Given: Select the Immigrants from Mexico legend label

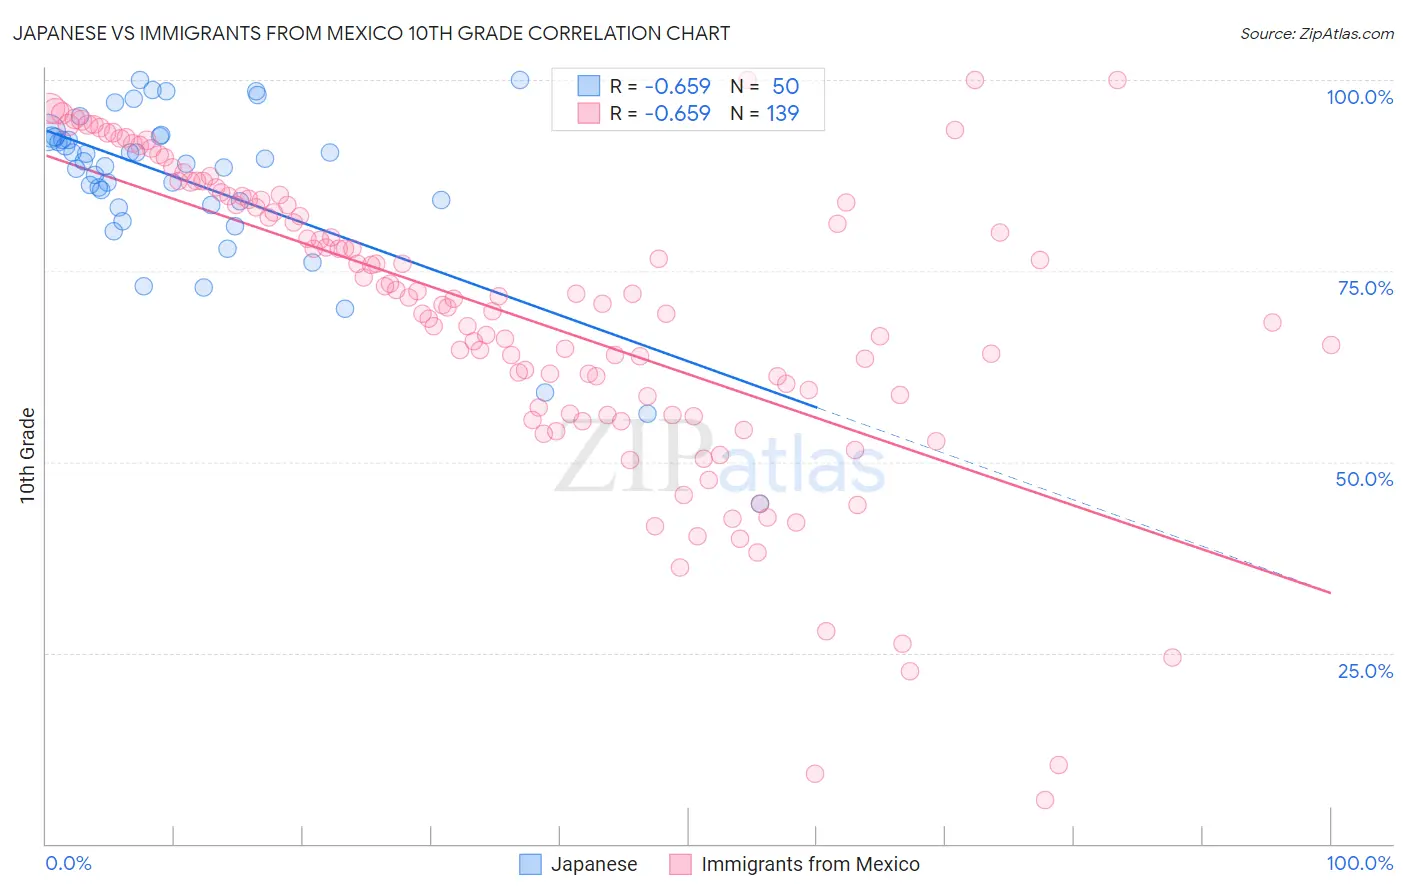Looking at the screenshot, I should click(x=810, y=864).
